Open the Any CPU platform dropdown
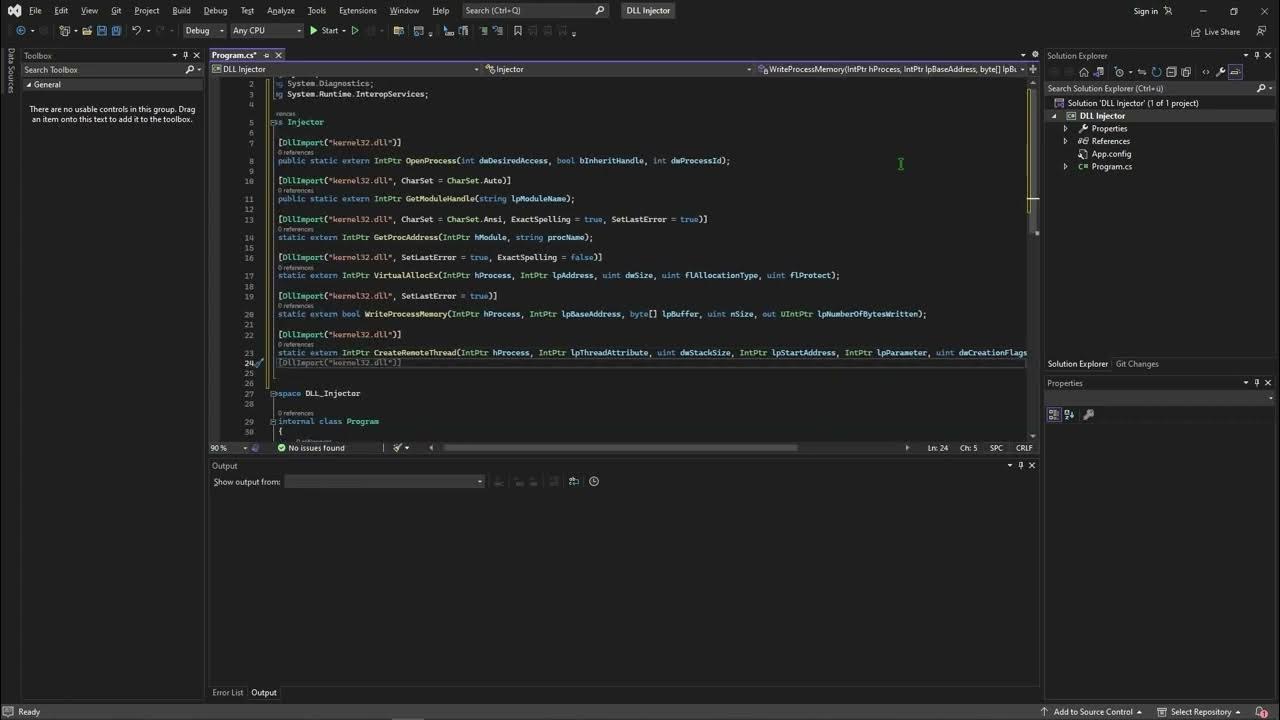Screen dimensions: 1280x720 (267, 31)
